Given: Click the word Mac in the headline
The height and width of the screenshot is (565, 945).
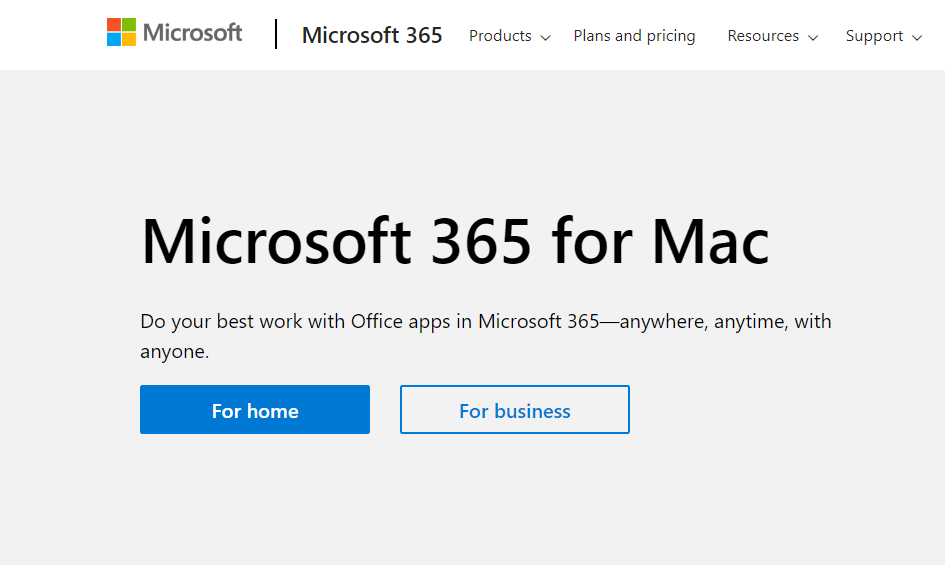Looking at the screenshot, I should [x=710, y=243].
